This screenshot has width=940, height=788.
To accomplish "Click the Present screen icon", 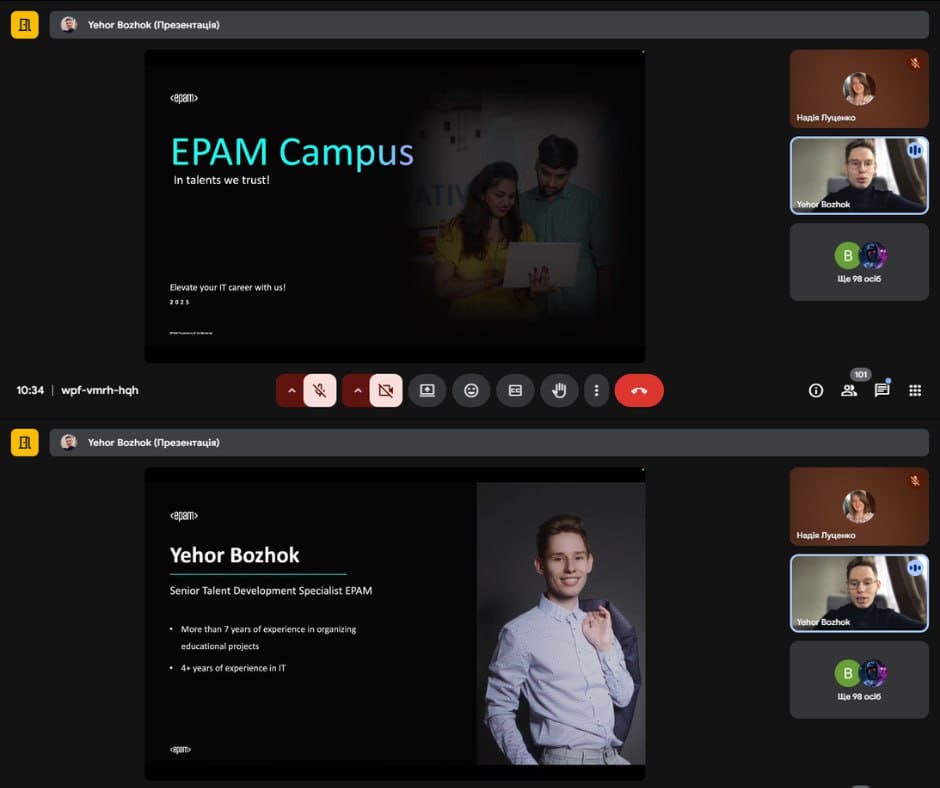I will point(427,390).
